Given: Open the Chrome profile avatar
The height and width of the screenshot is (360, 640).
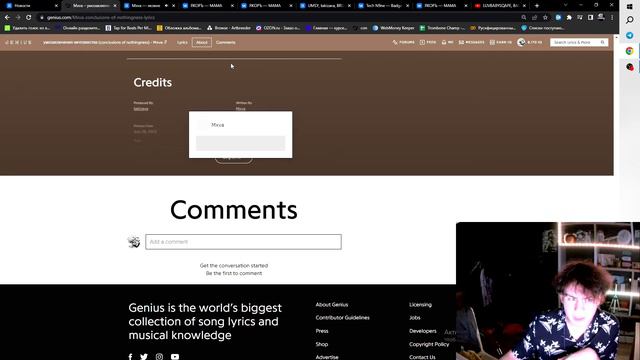Looking at the screenshot, I should click(x=601, y=17).
